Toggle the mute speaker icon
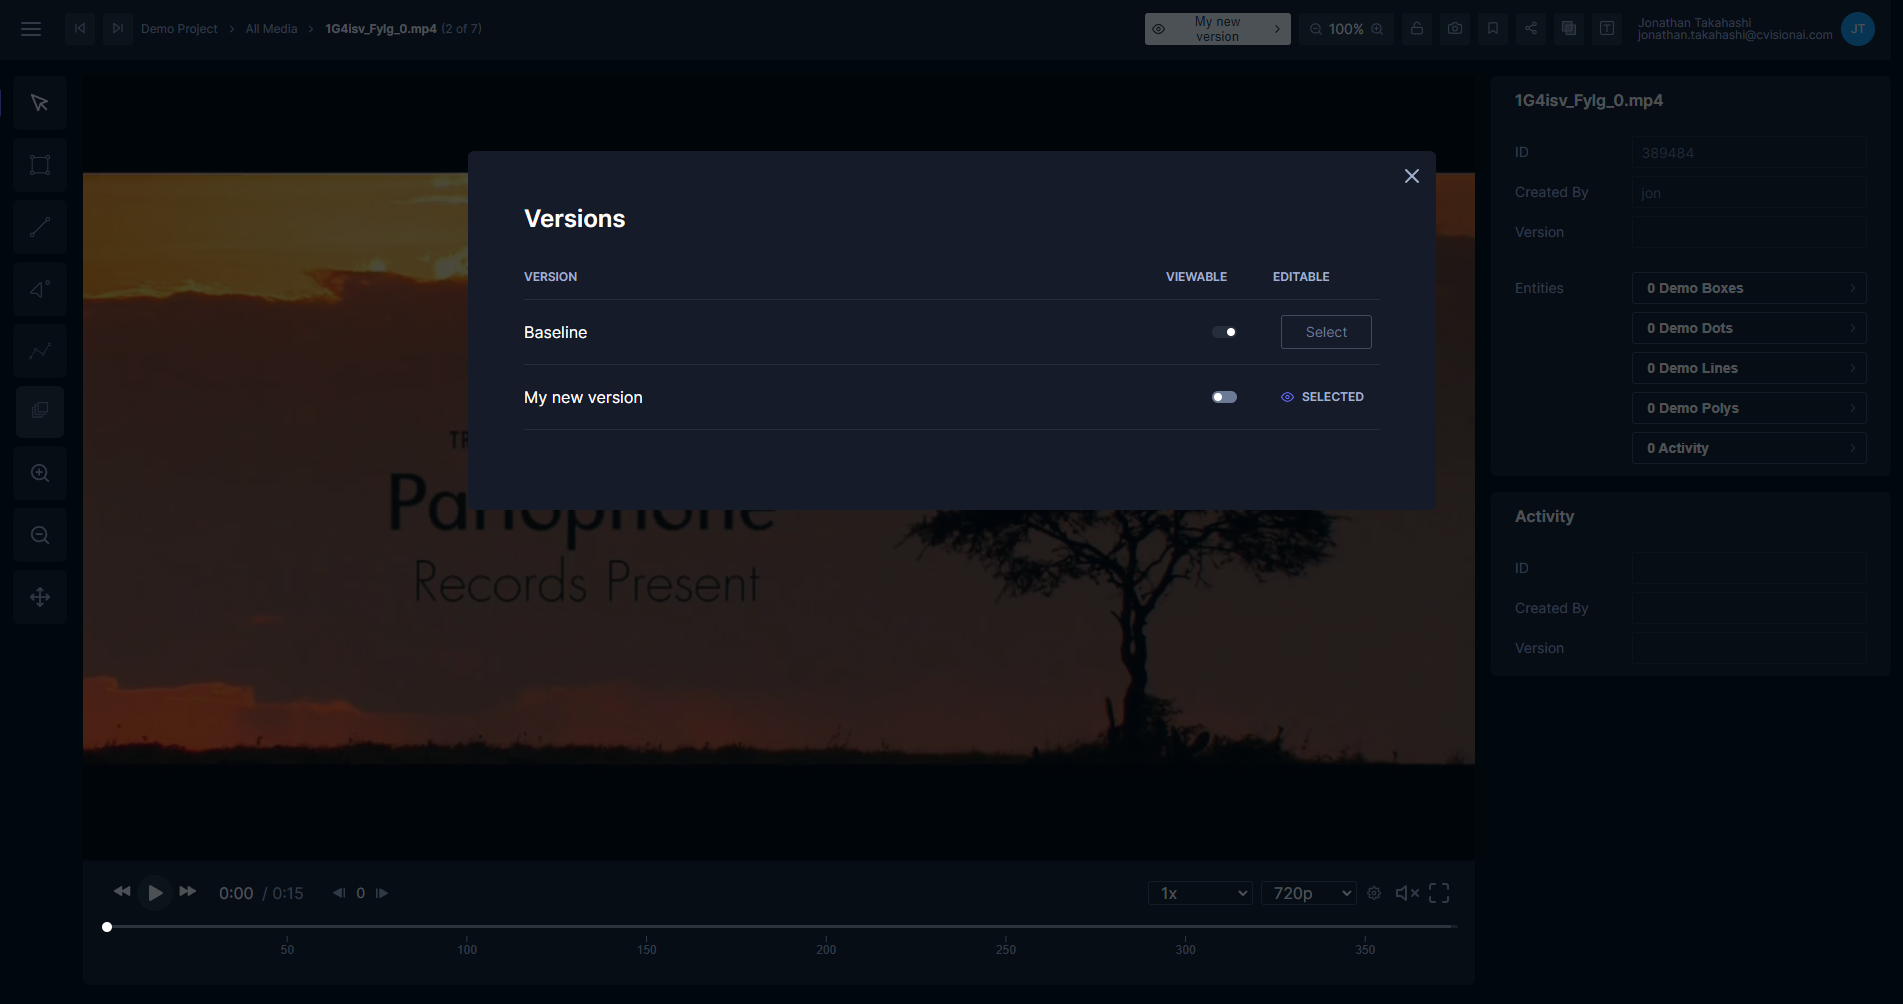This screenshot has width=1903, height=1004. pos(1407,893)
